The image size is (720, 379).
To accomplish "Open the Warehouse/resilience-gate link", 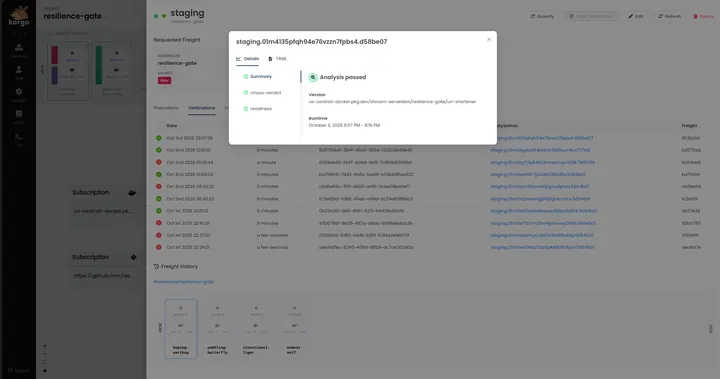I will click(184, 282).
